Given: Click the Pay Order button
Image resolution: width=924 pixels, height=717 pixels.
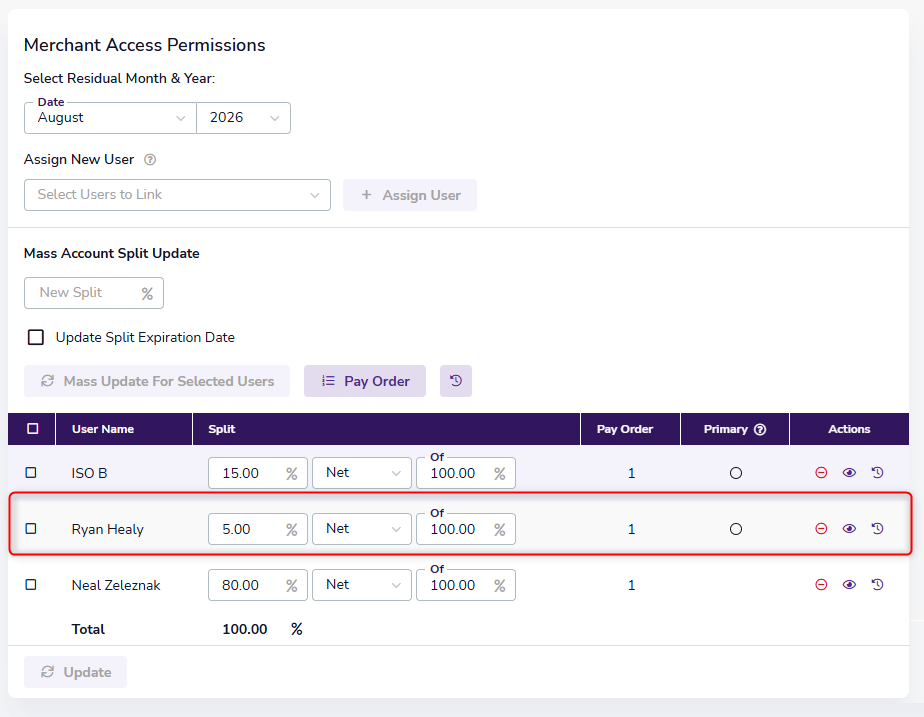Looking at the screenshot, I should [x=365, y=381].
